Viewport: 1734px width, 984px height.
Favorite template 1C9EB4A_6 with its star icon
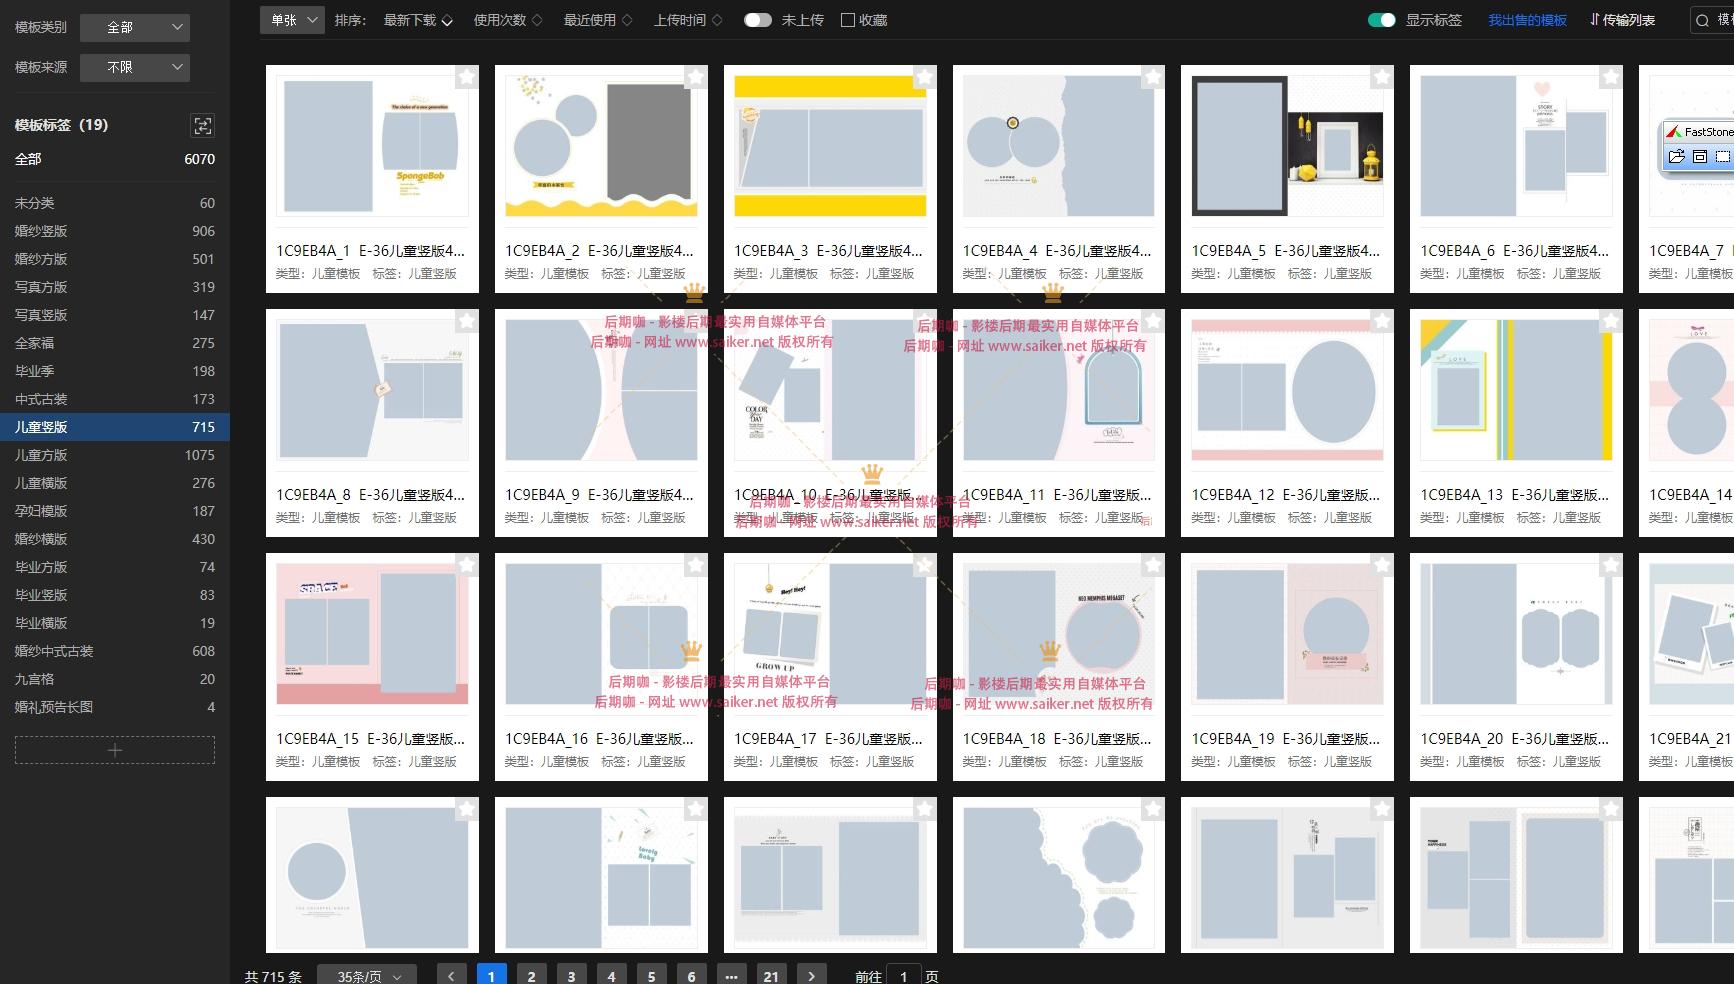[x=1611, y=77]
